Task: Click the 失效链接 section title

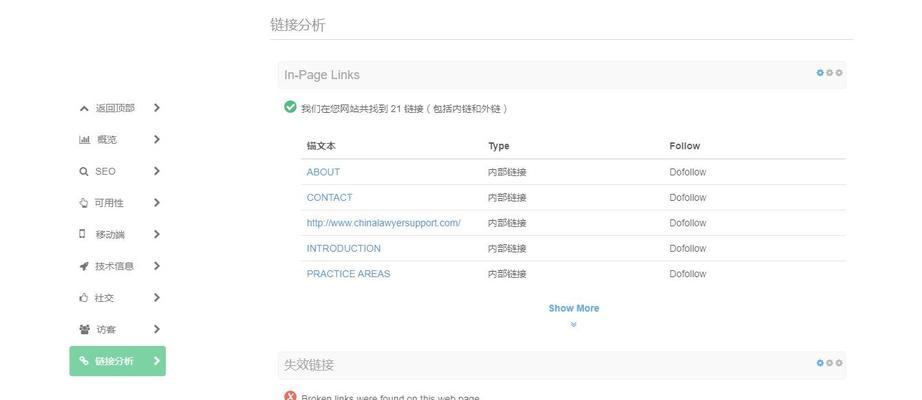Action: click(309, 365)
